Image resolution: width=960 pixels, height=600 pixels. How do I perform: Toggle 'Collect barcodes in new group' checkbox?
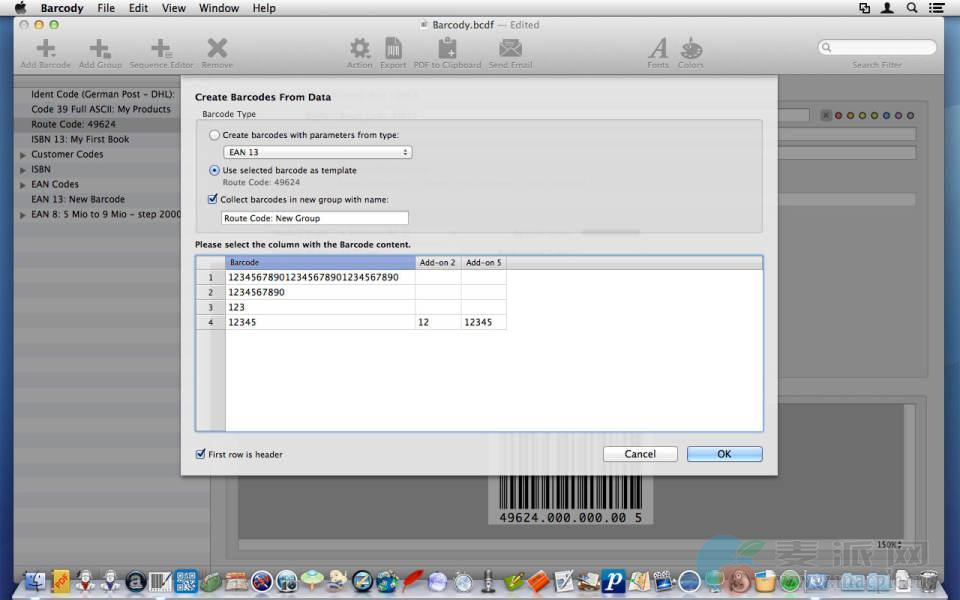213,199
